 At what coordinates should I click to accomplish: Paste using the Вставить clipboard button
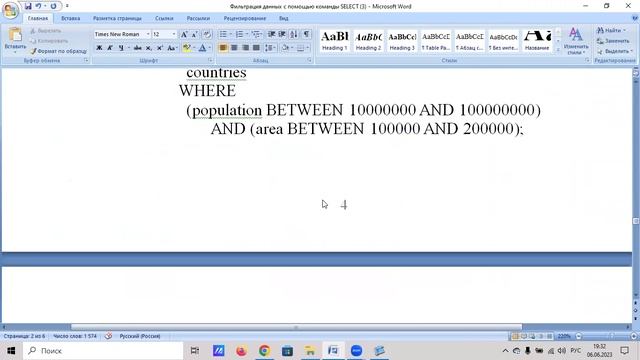click(15, 40)
